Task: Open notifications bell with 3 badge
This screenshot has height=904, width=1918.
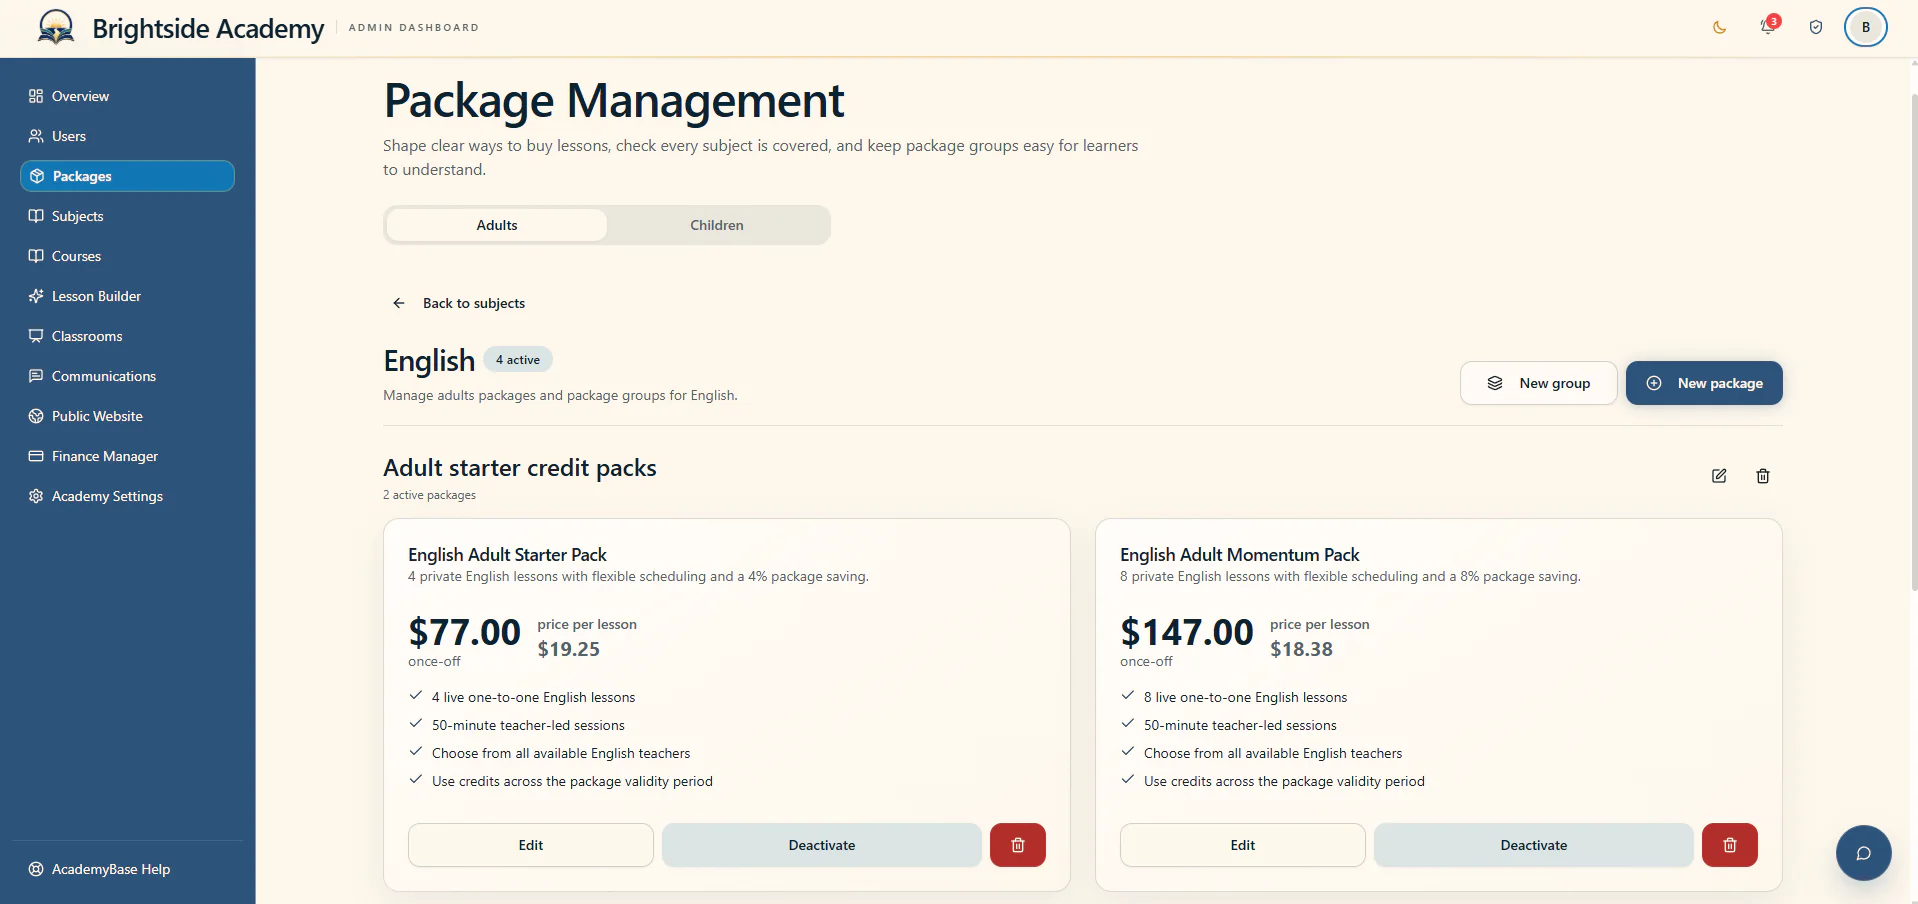Action: 1768,27
